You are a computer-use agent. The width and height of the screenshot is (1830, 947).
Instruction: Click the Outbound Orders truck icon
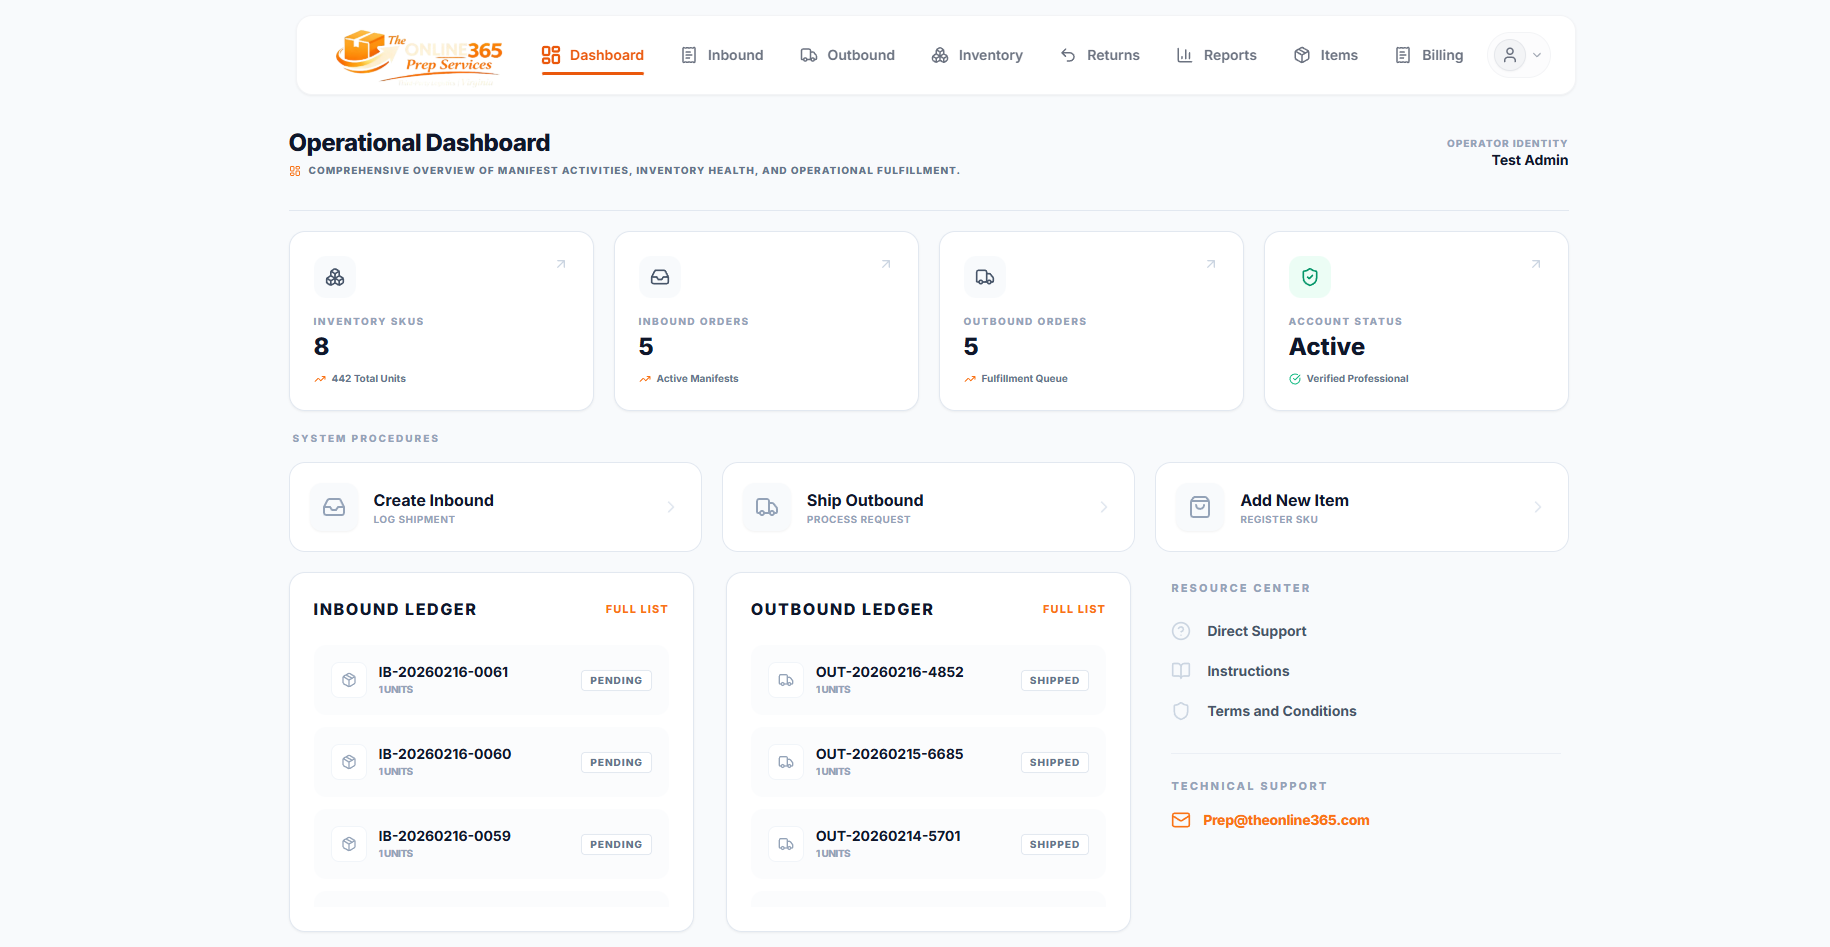pyautogui.click(x=985, y=277)
